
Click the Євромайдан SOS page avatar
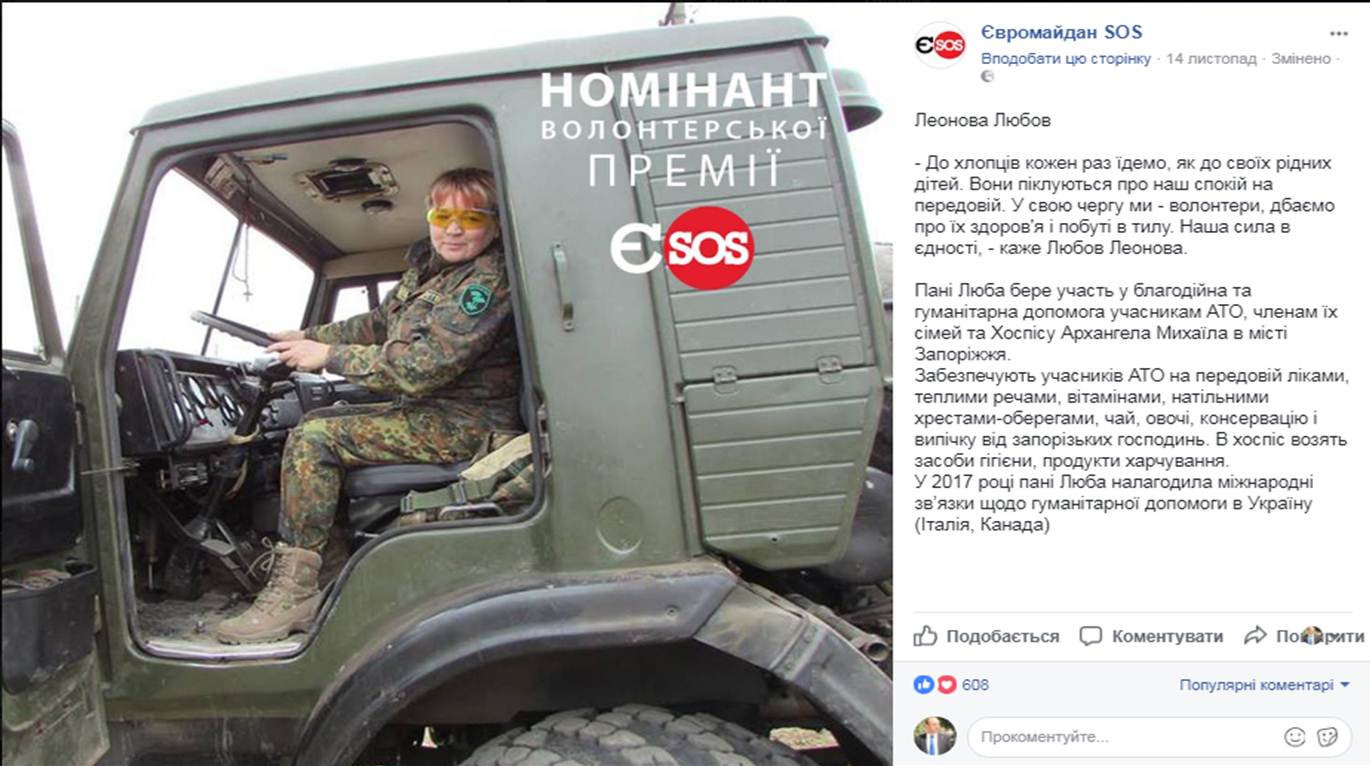point(940,45)
